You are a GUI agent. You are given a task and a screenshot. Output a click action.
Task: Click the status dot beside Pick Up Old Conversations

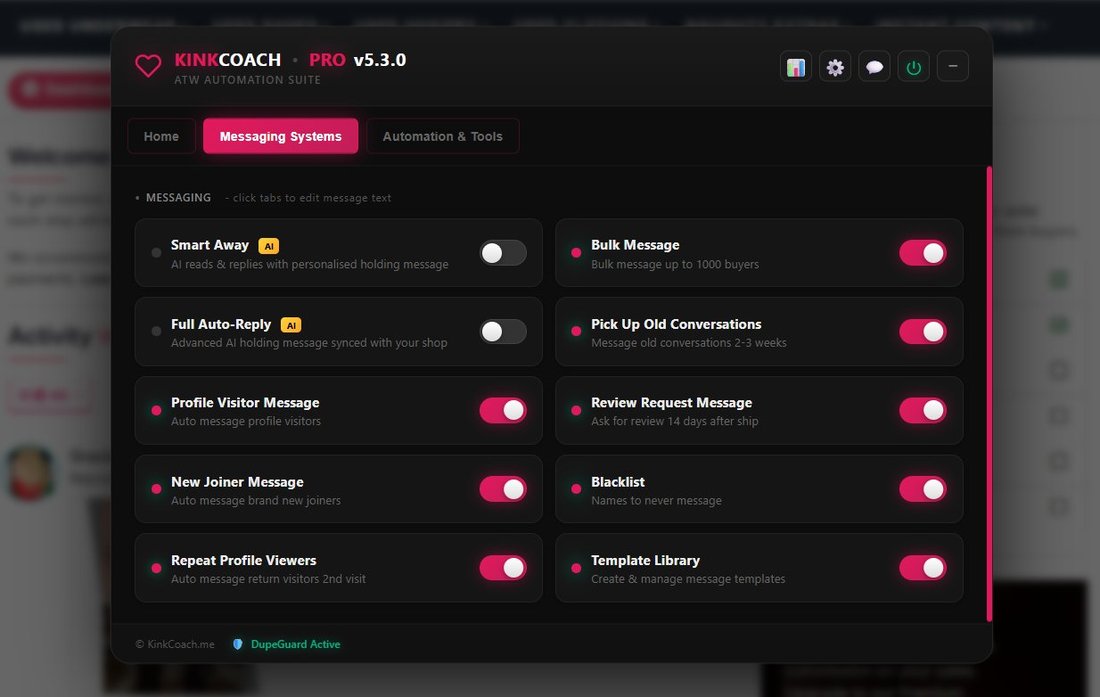(576, 331)
